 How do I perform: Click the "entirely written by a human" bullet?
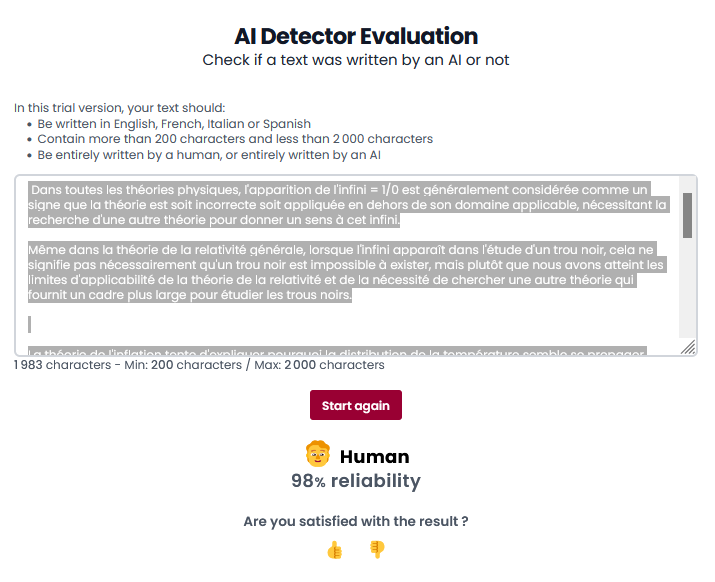point(209,155)
